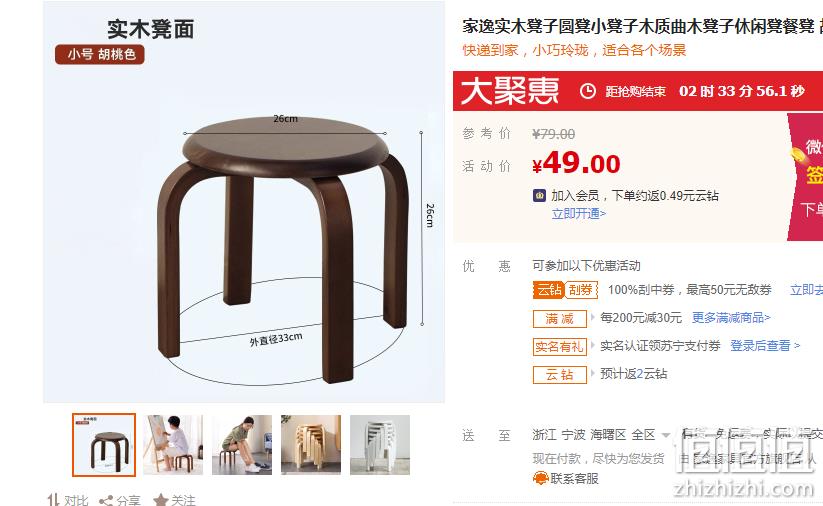
Task: Expand the 满减 promotion details arrow
Action: [x=593, y=317]
